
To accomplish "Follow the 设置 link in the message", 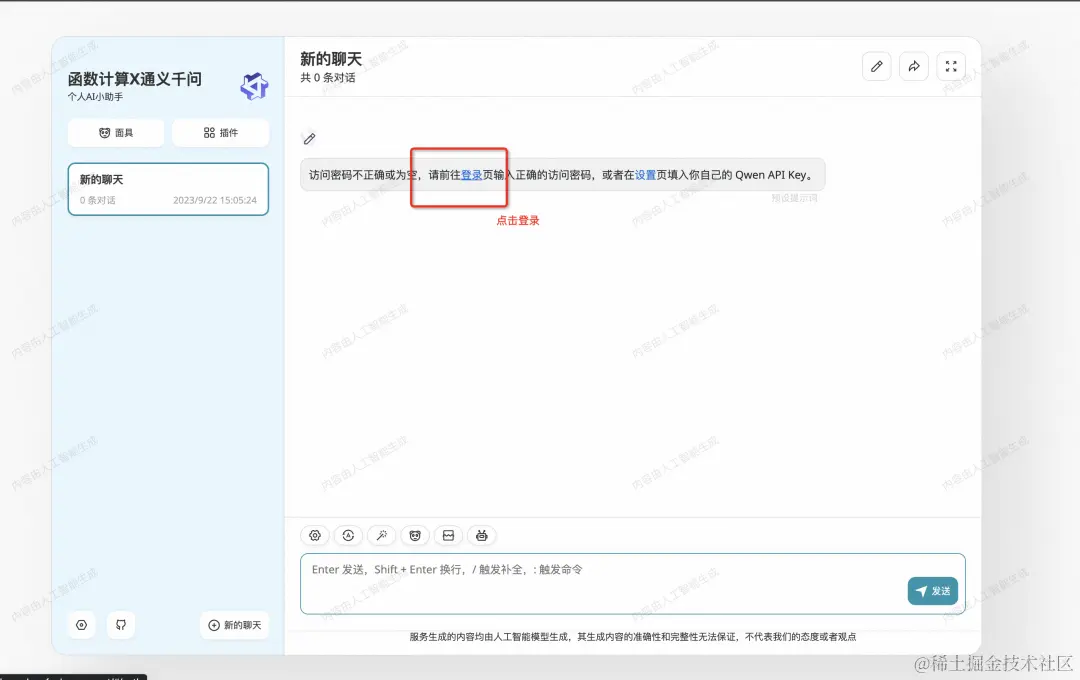I will 645,175.
